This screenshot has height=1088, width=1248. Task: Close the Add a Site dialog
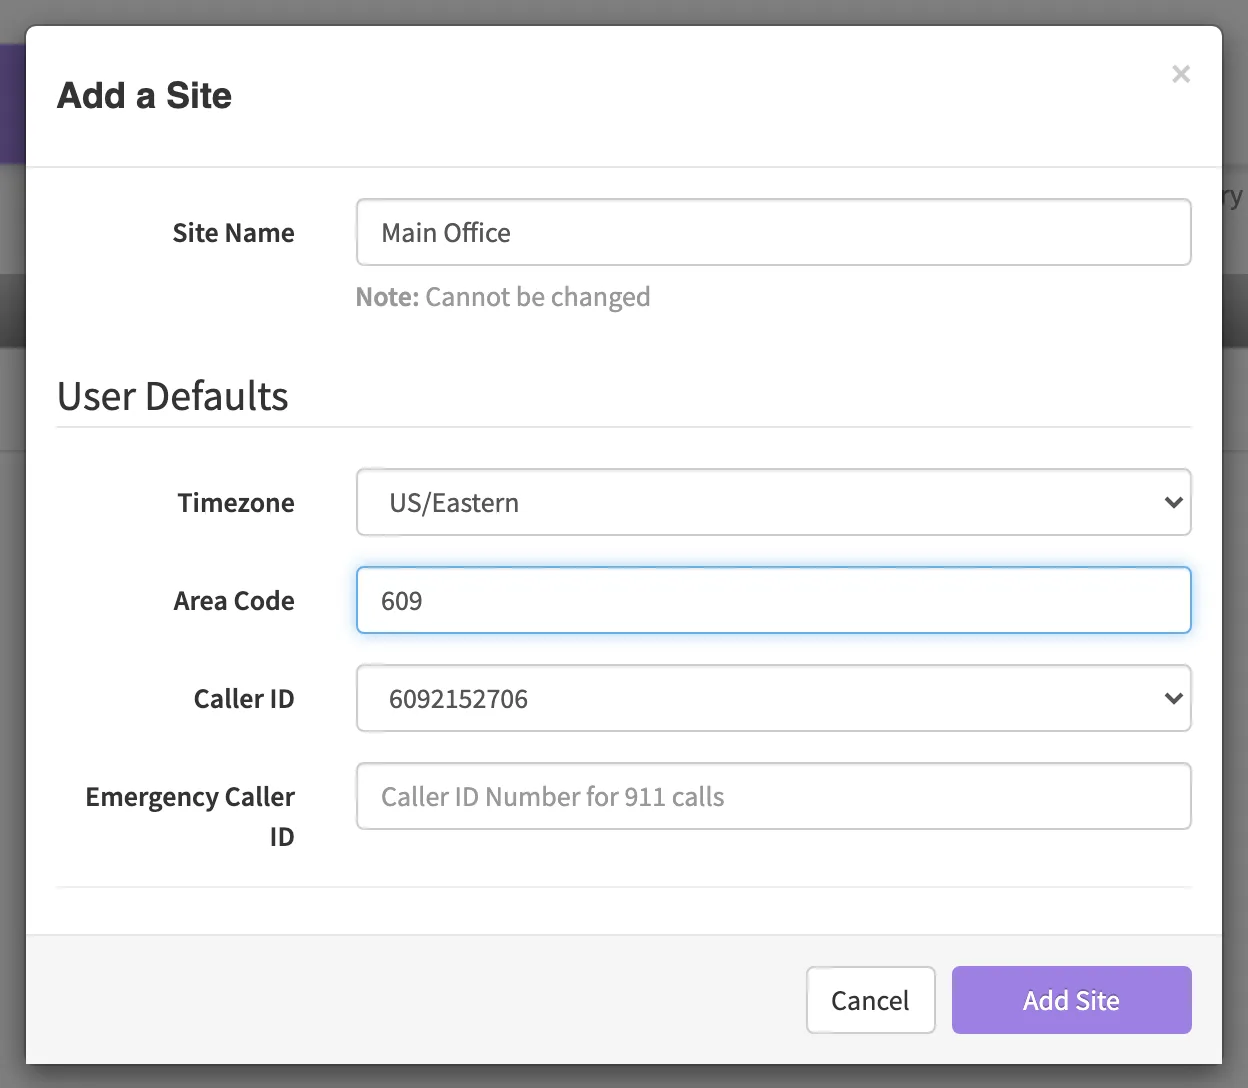pos(1181,74)
